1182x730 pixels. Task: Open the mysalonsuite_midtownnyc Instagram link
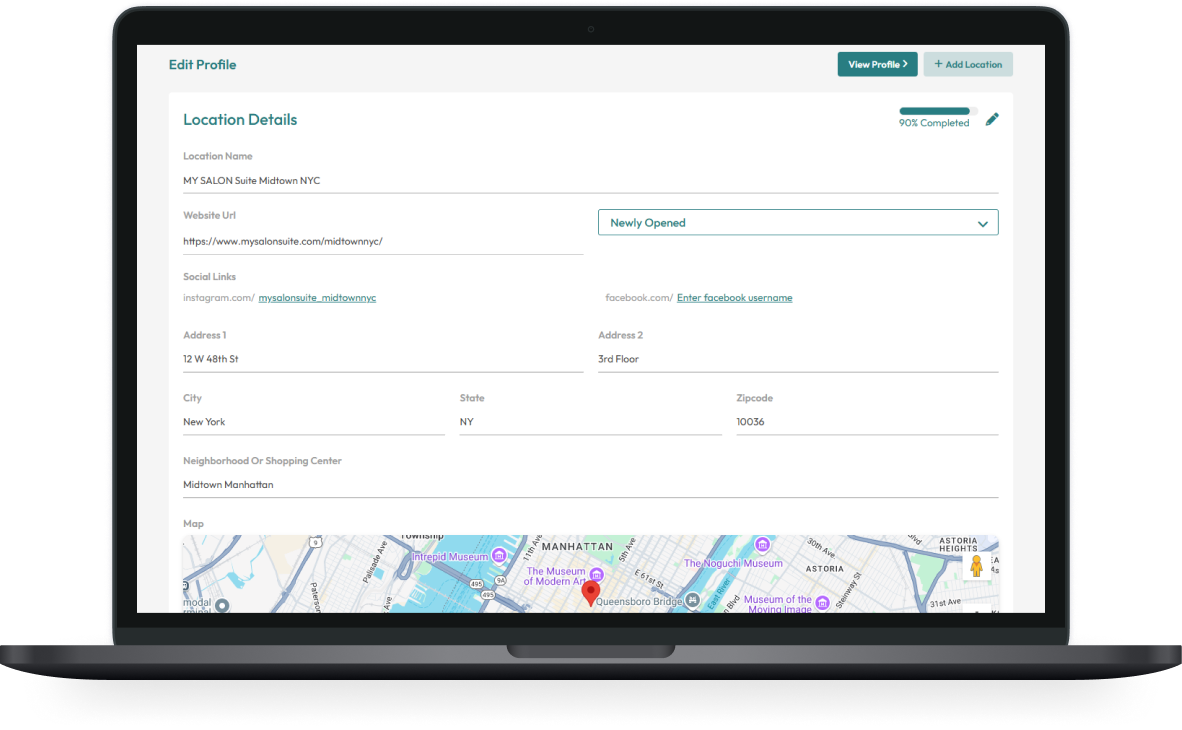point(317,297)
